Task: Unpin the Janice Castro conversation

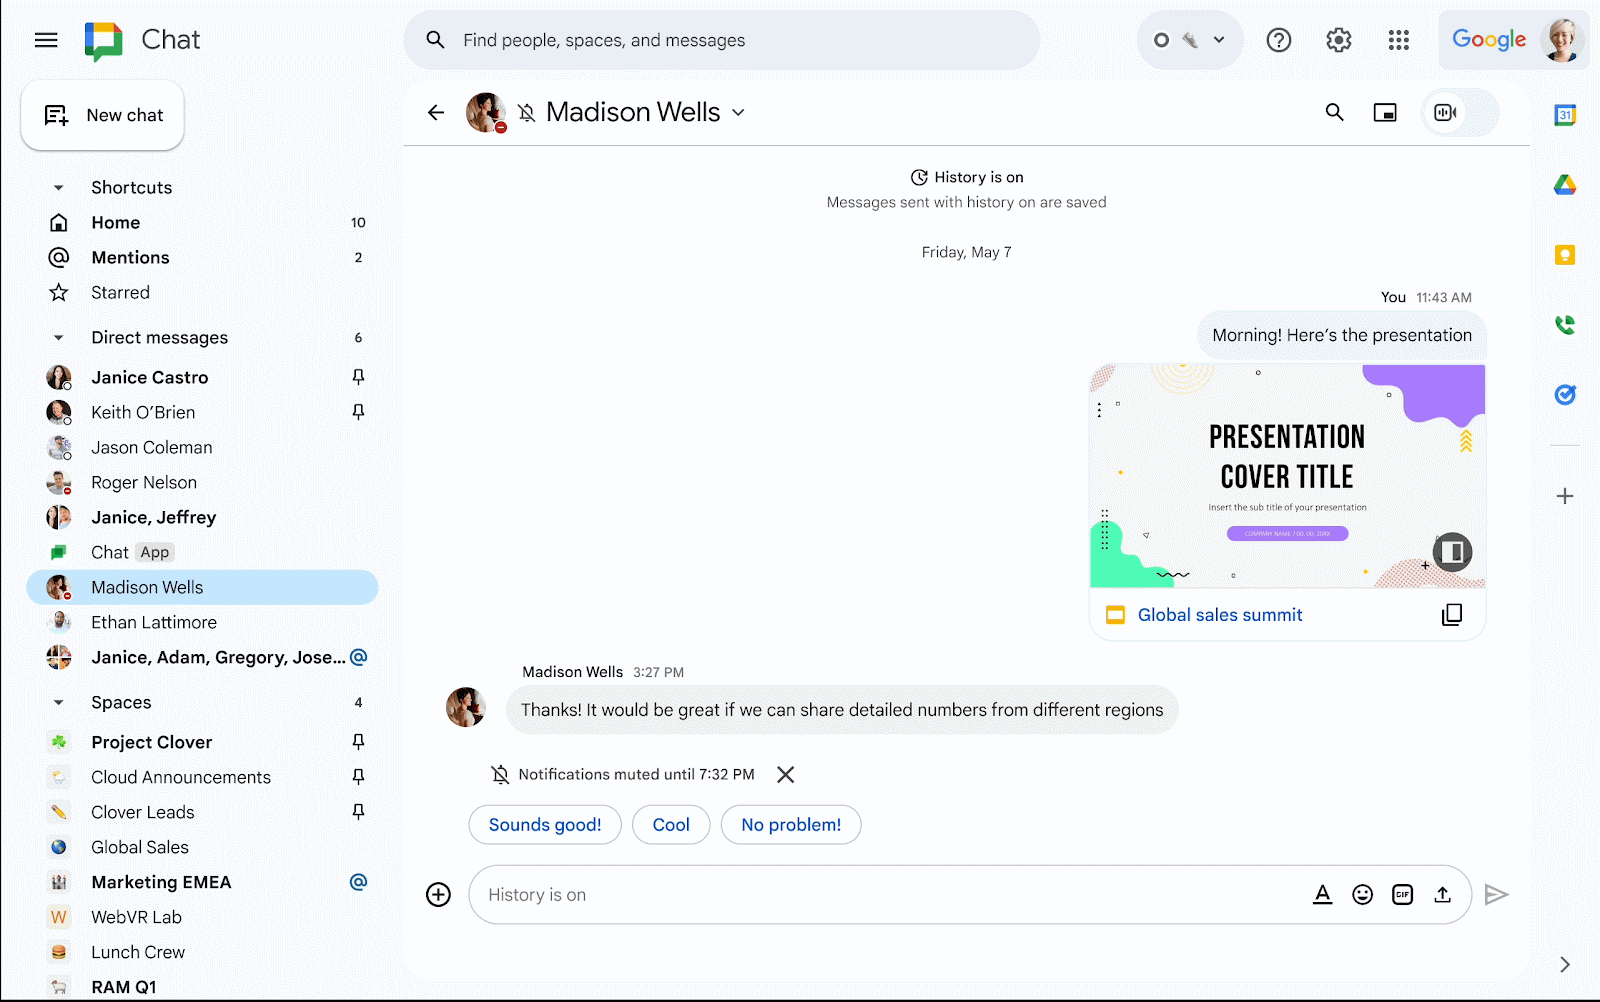Action: point(358,377)
